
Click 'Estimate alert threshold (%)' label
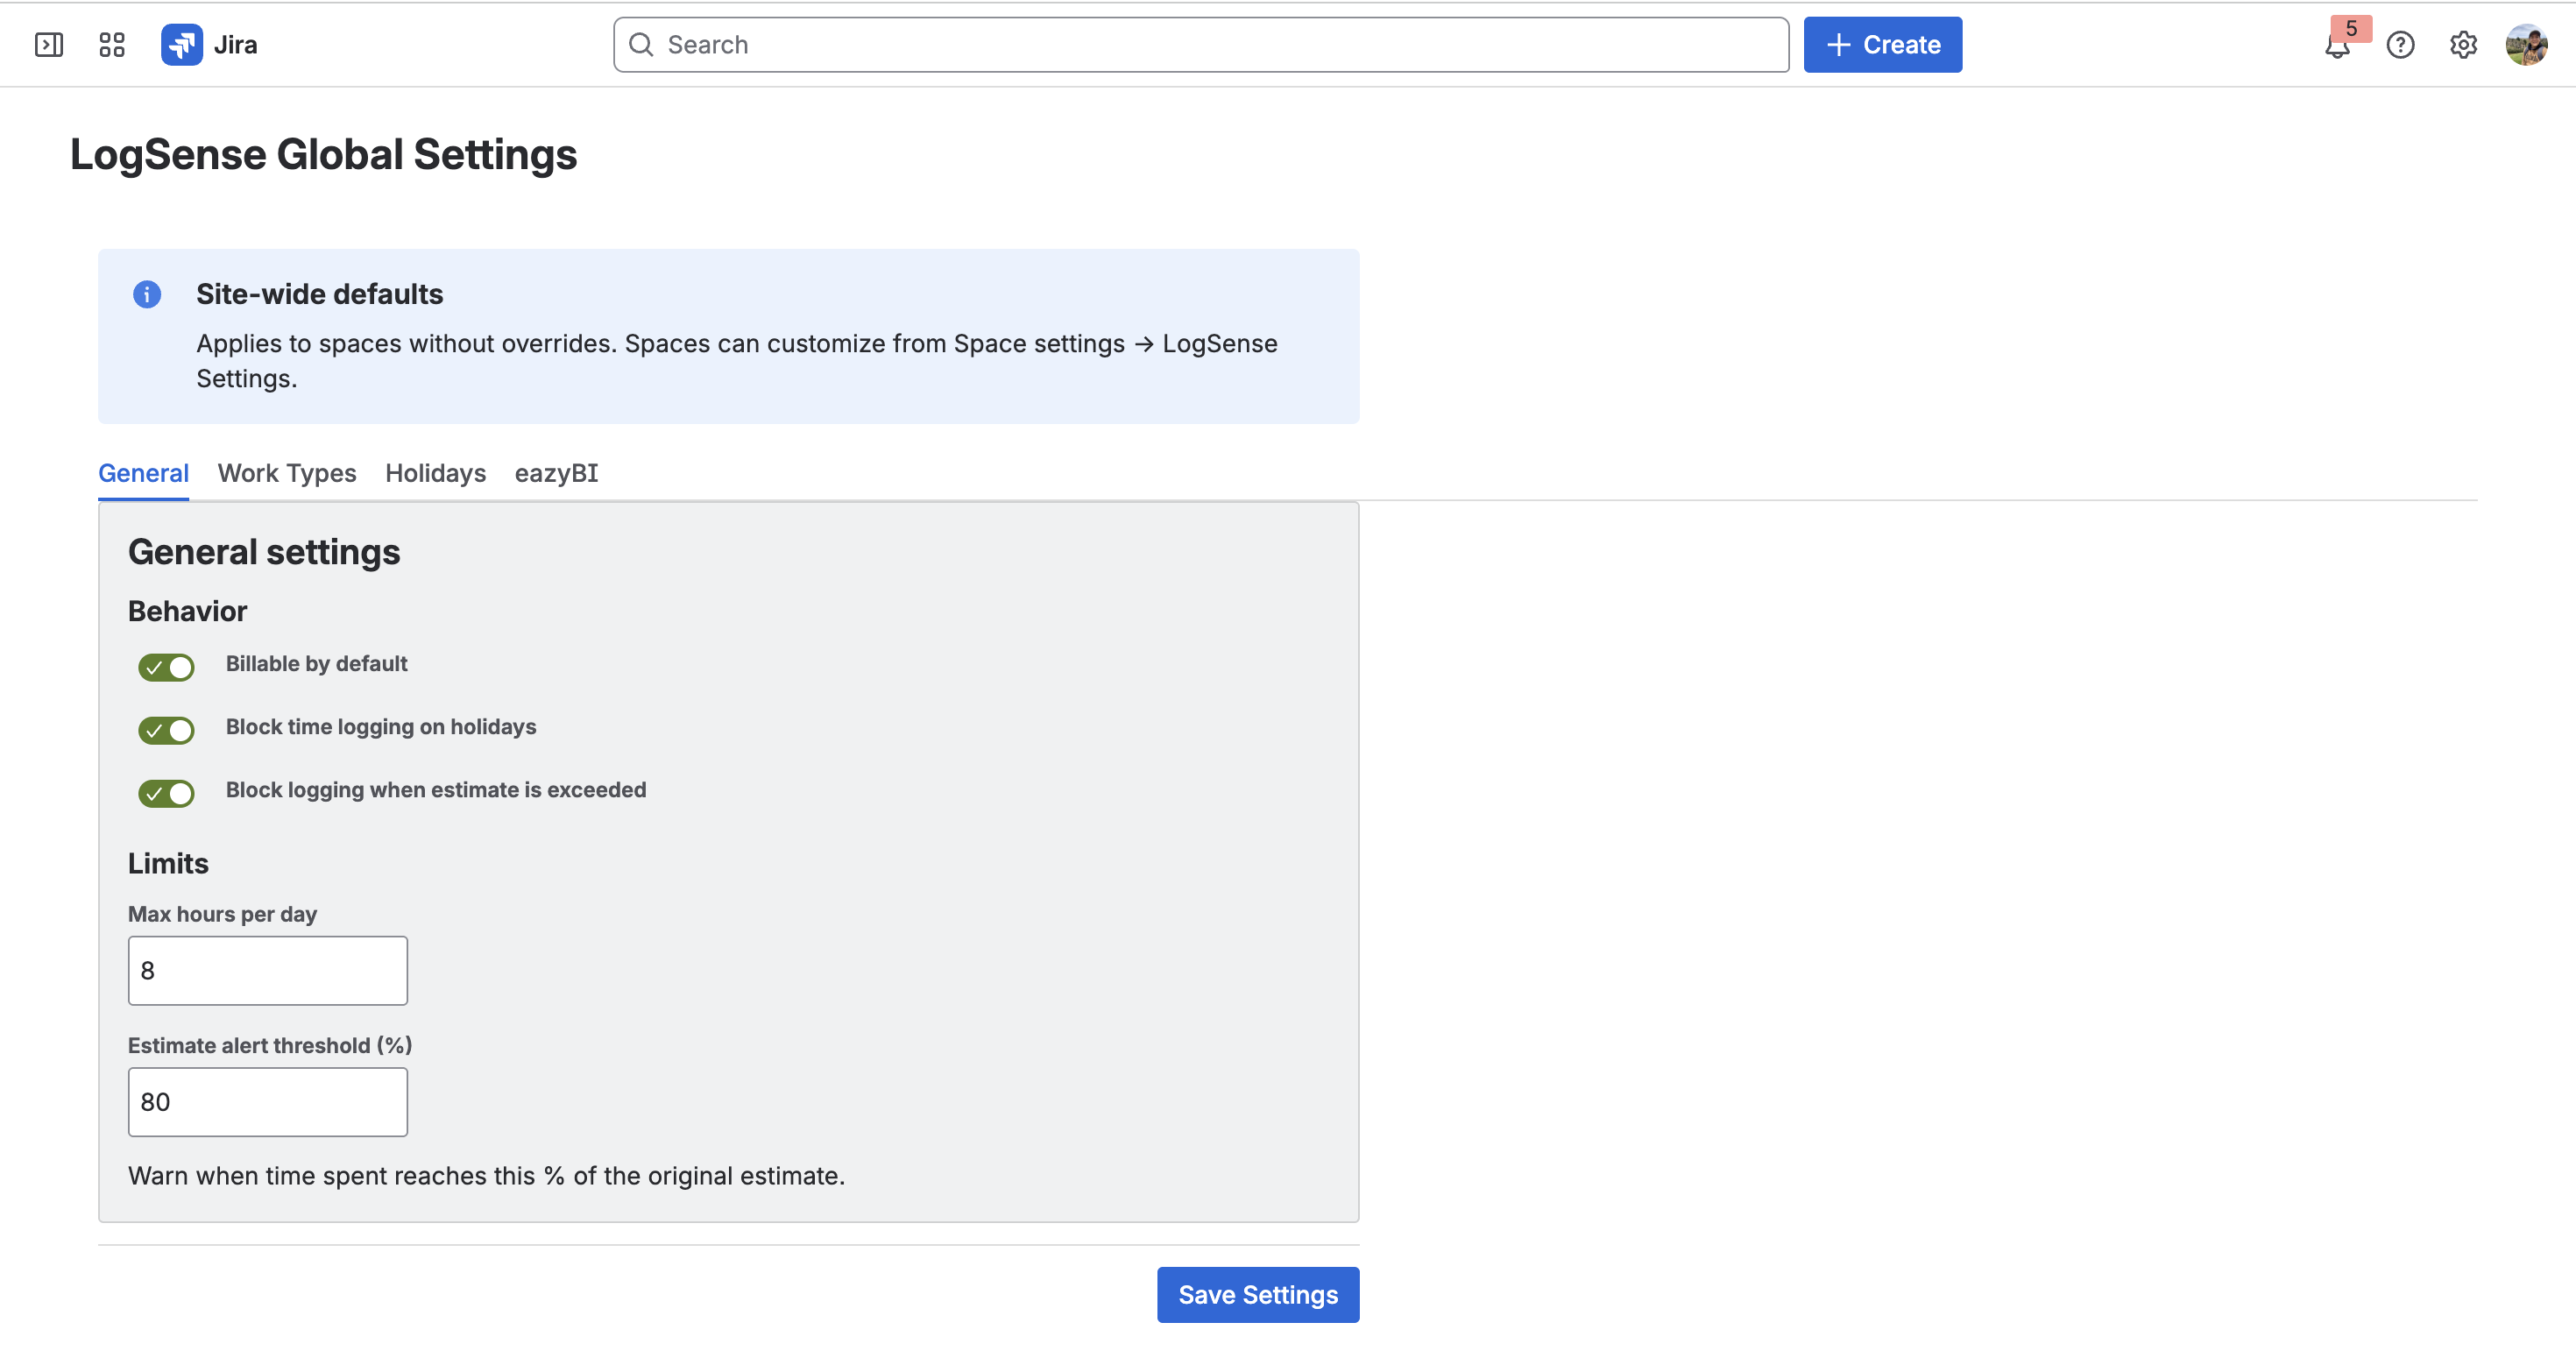tap(270, 1045)
